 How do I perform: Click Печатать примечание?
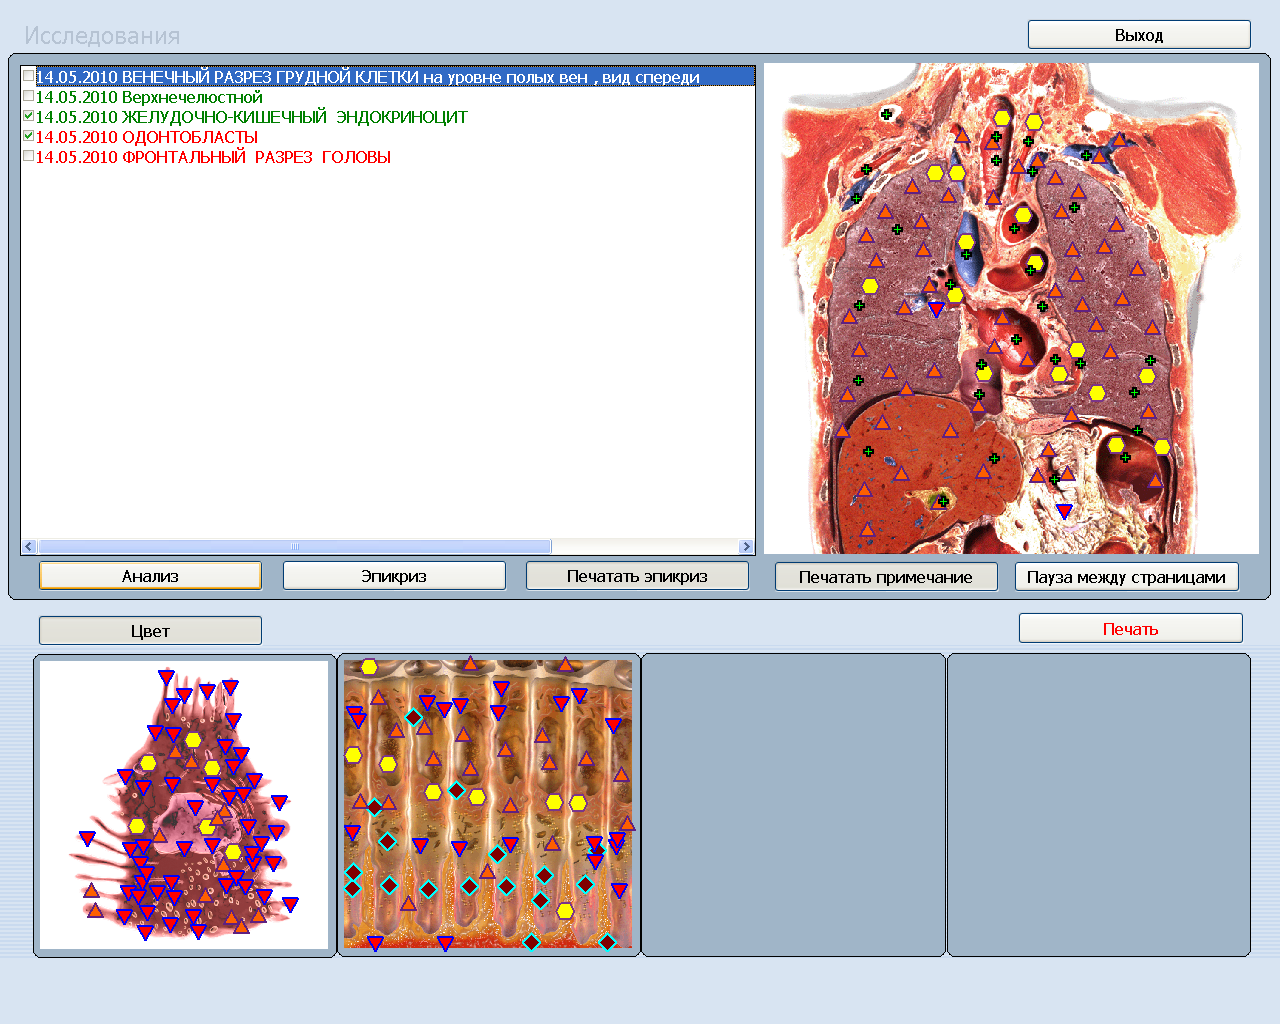coord(886,577)
